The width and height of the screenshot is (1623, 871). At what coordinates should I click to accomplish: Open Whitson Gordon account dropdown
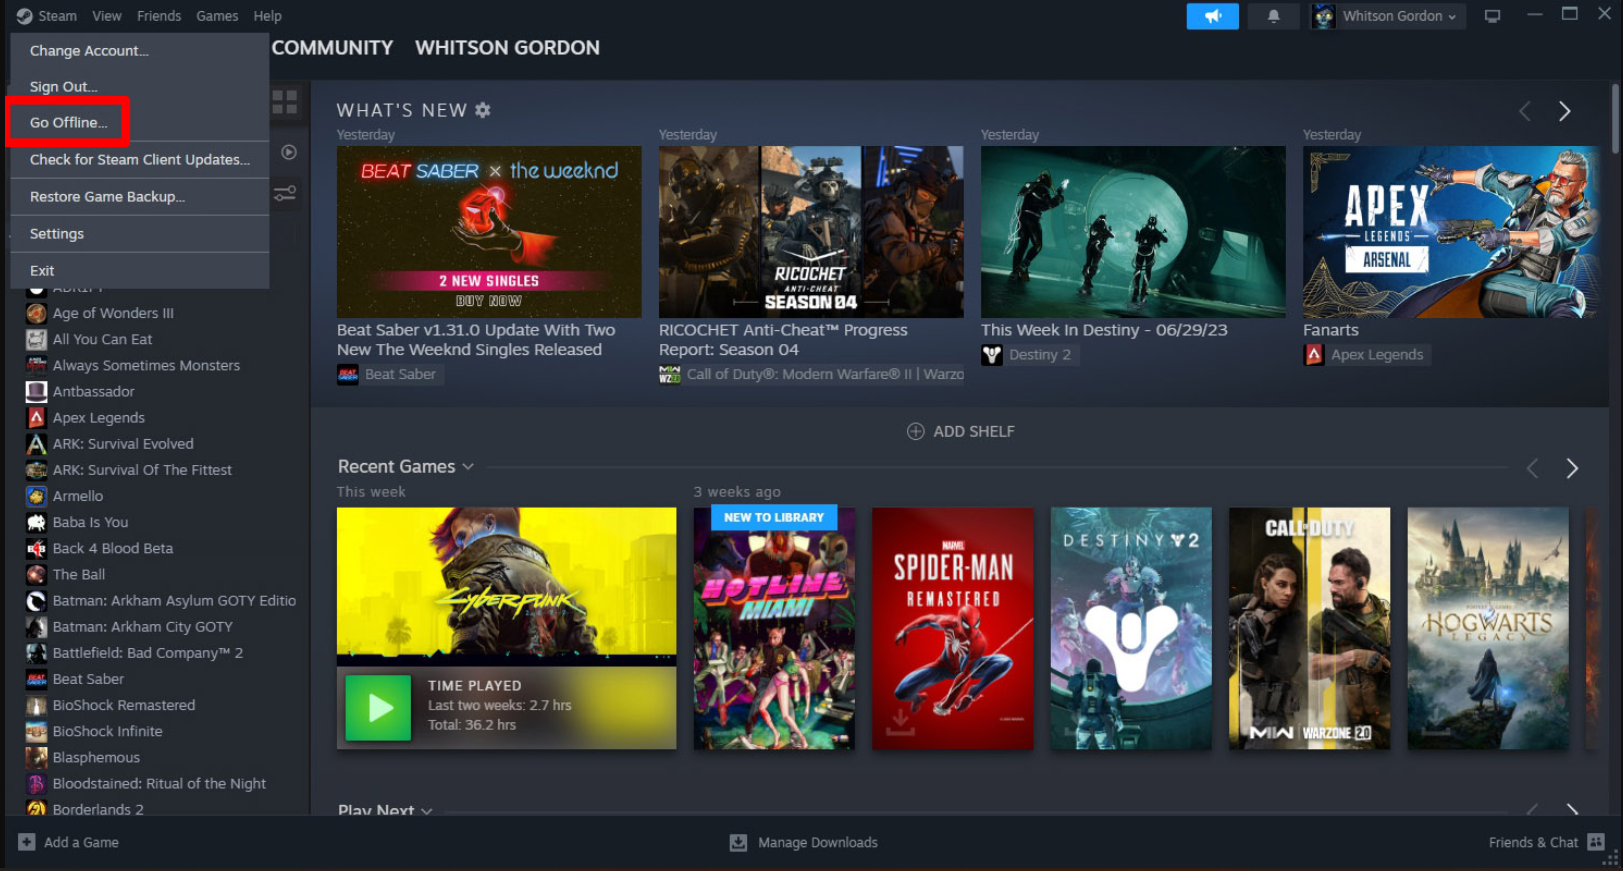1388,16
